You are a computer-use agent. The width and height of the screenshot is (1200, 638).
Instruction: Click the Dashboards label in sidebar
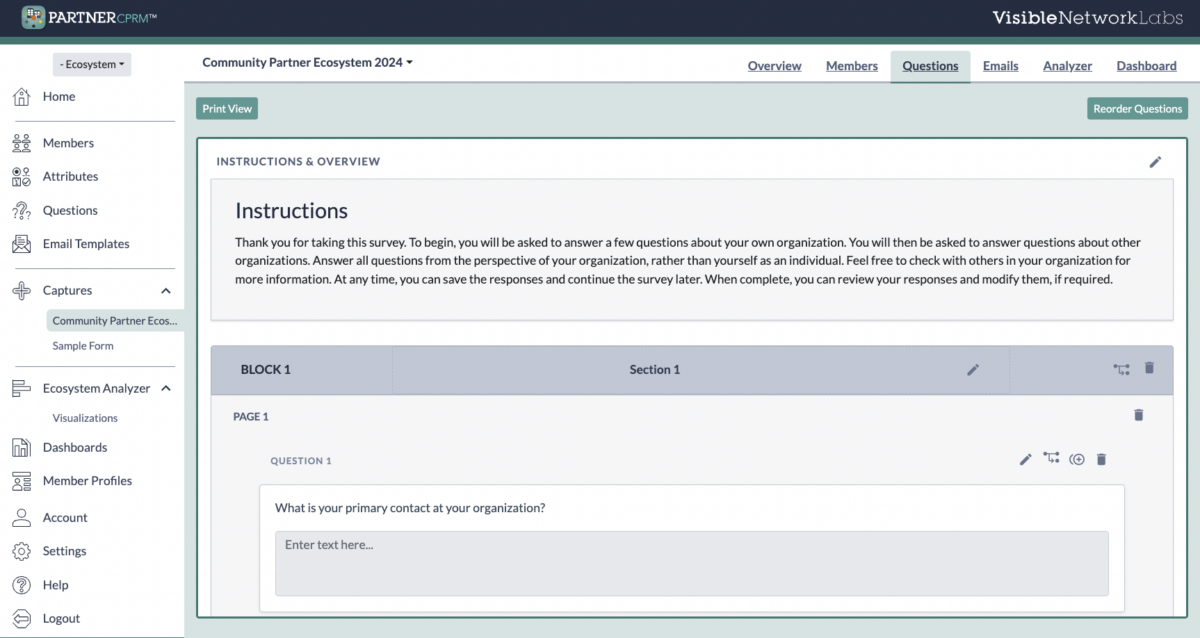coord(75,448)
